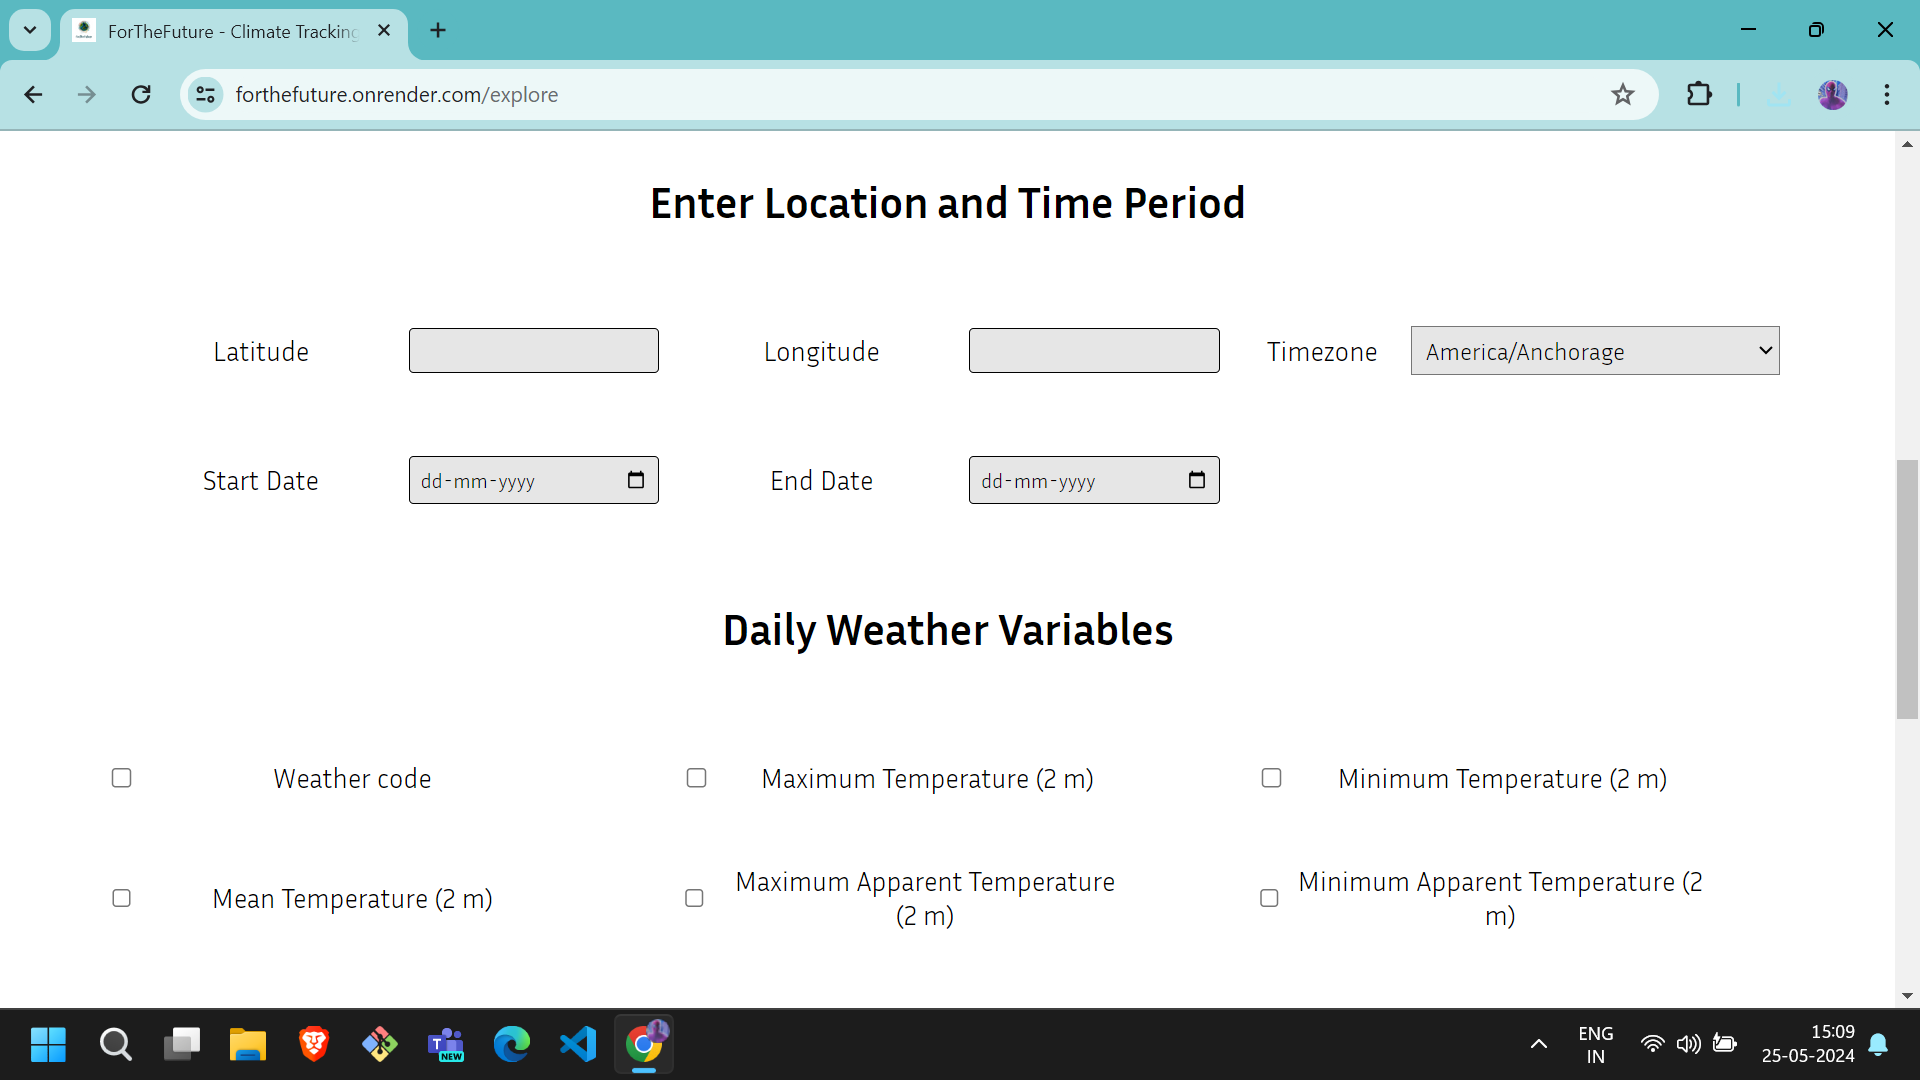The image size is (1920, 1080).
Task: Enable the Weather code checkbox
Action: tap(122, 778)
